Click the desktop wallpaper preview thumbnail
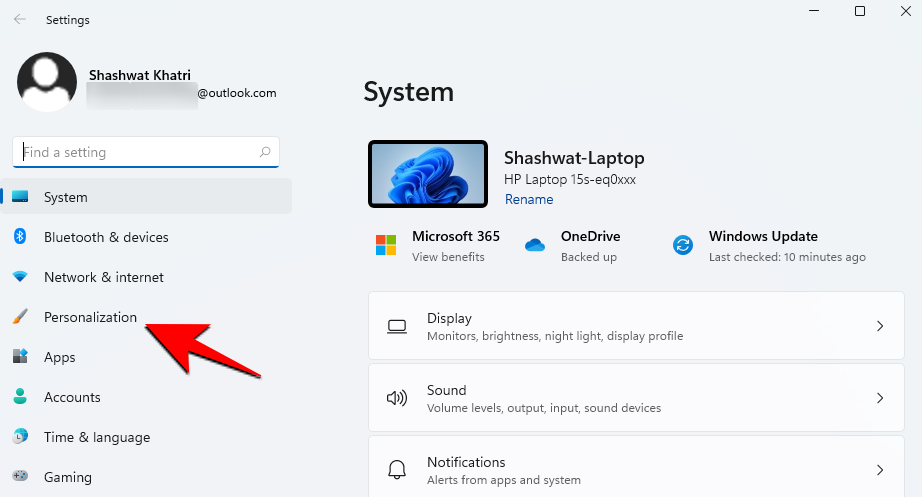The height and width of the screenshot is (497, 922). coord(428,175)
